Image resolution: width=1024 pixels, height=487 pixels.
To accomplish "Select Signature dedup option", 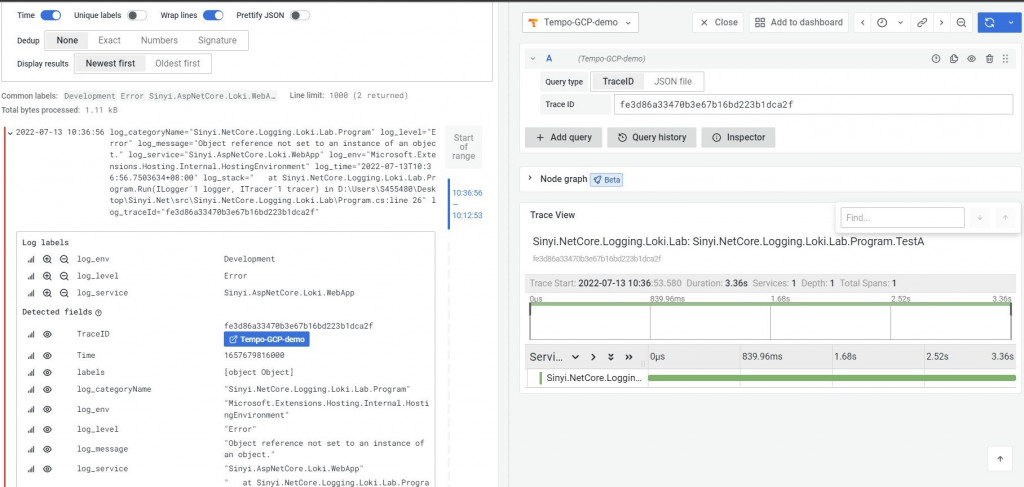I will 217,40.
